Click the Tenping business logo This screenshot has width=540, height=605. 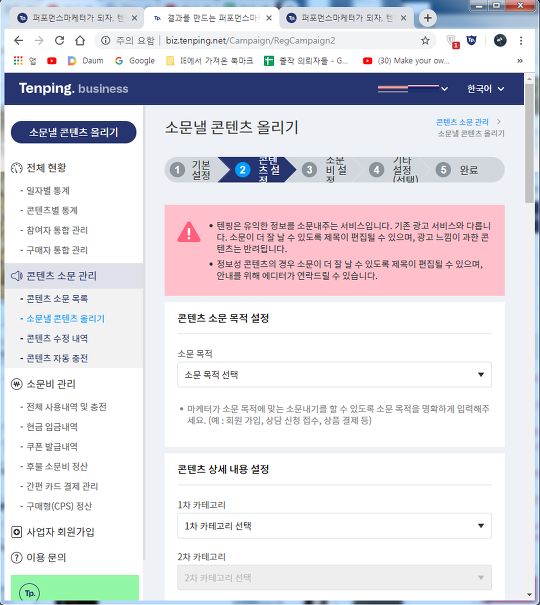tap(73, 88)
